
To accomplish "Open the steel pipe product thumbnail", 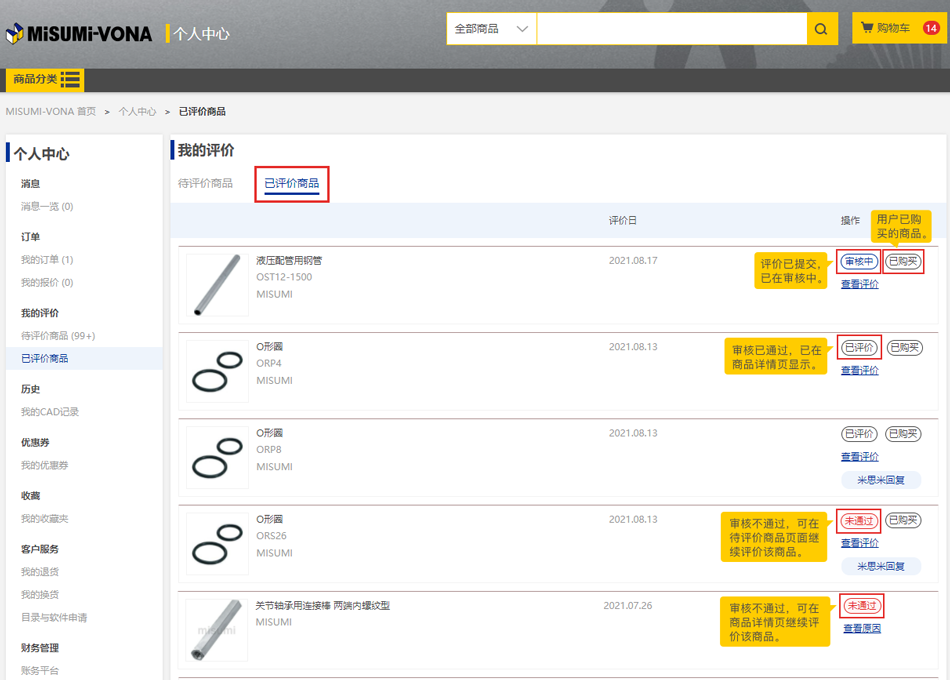I will click(x=217, y=285).
